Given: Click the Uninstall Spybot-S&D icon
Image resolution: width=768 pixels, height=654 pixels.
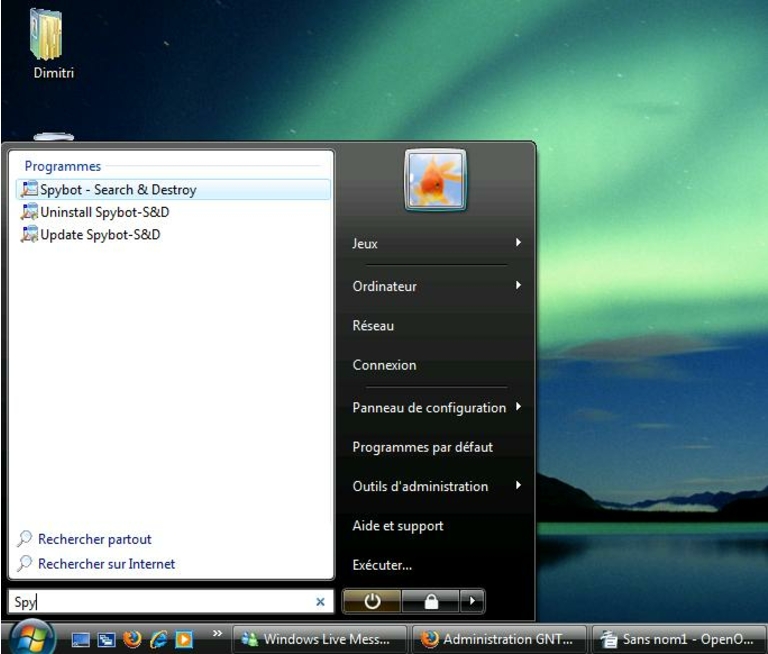Looking at the screenshot, I should (29, 212).
